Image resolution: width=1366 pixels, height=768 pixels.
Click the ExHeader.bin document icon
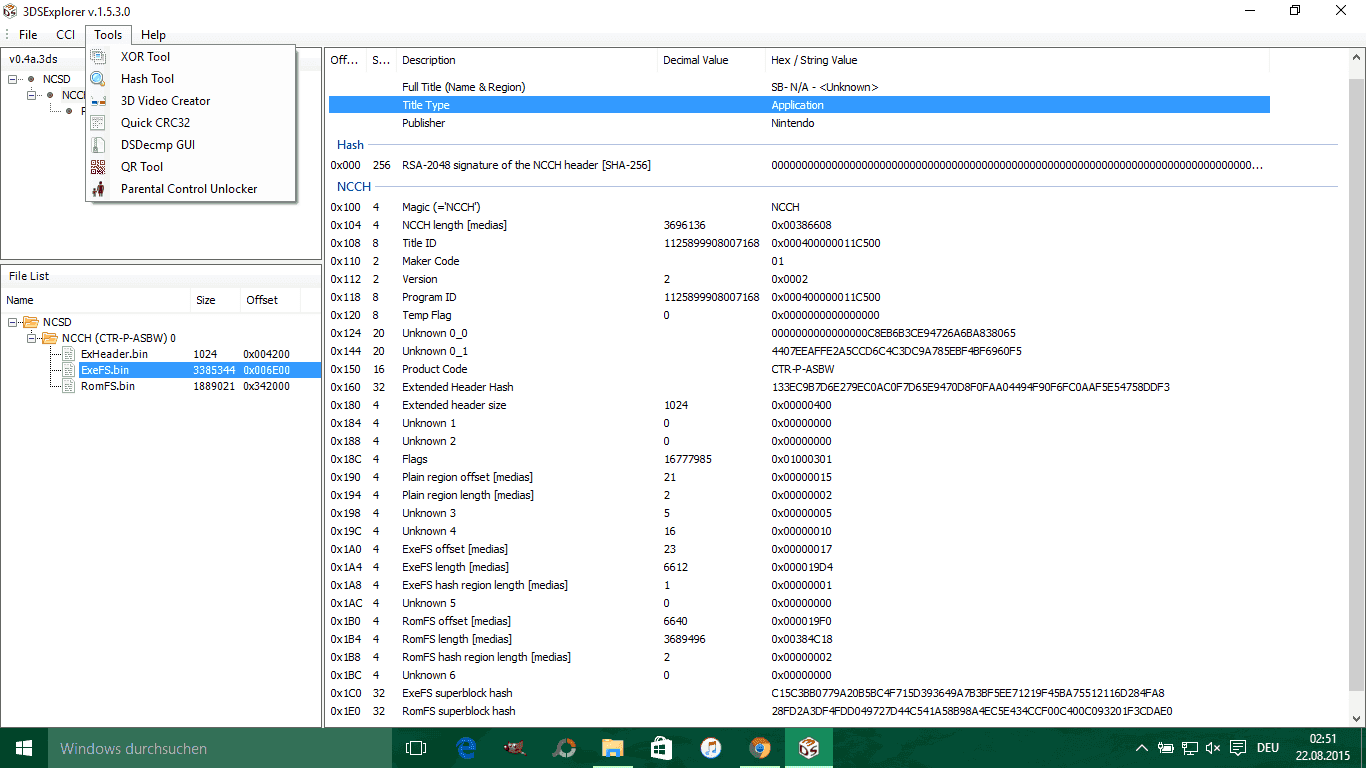(x=69, y=354)
